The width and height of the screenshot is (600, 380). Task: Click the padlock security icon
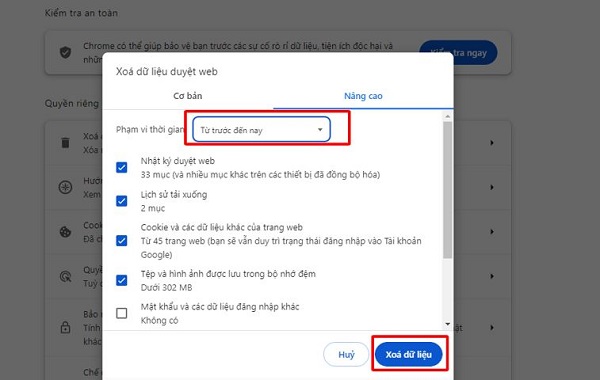coord(65,328)
